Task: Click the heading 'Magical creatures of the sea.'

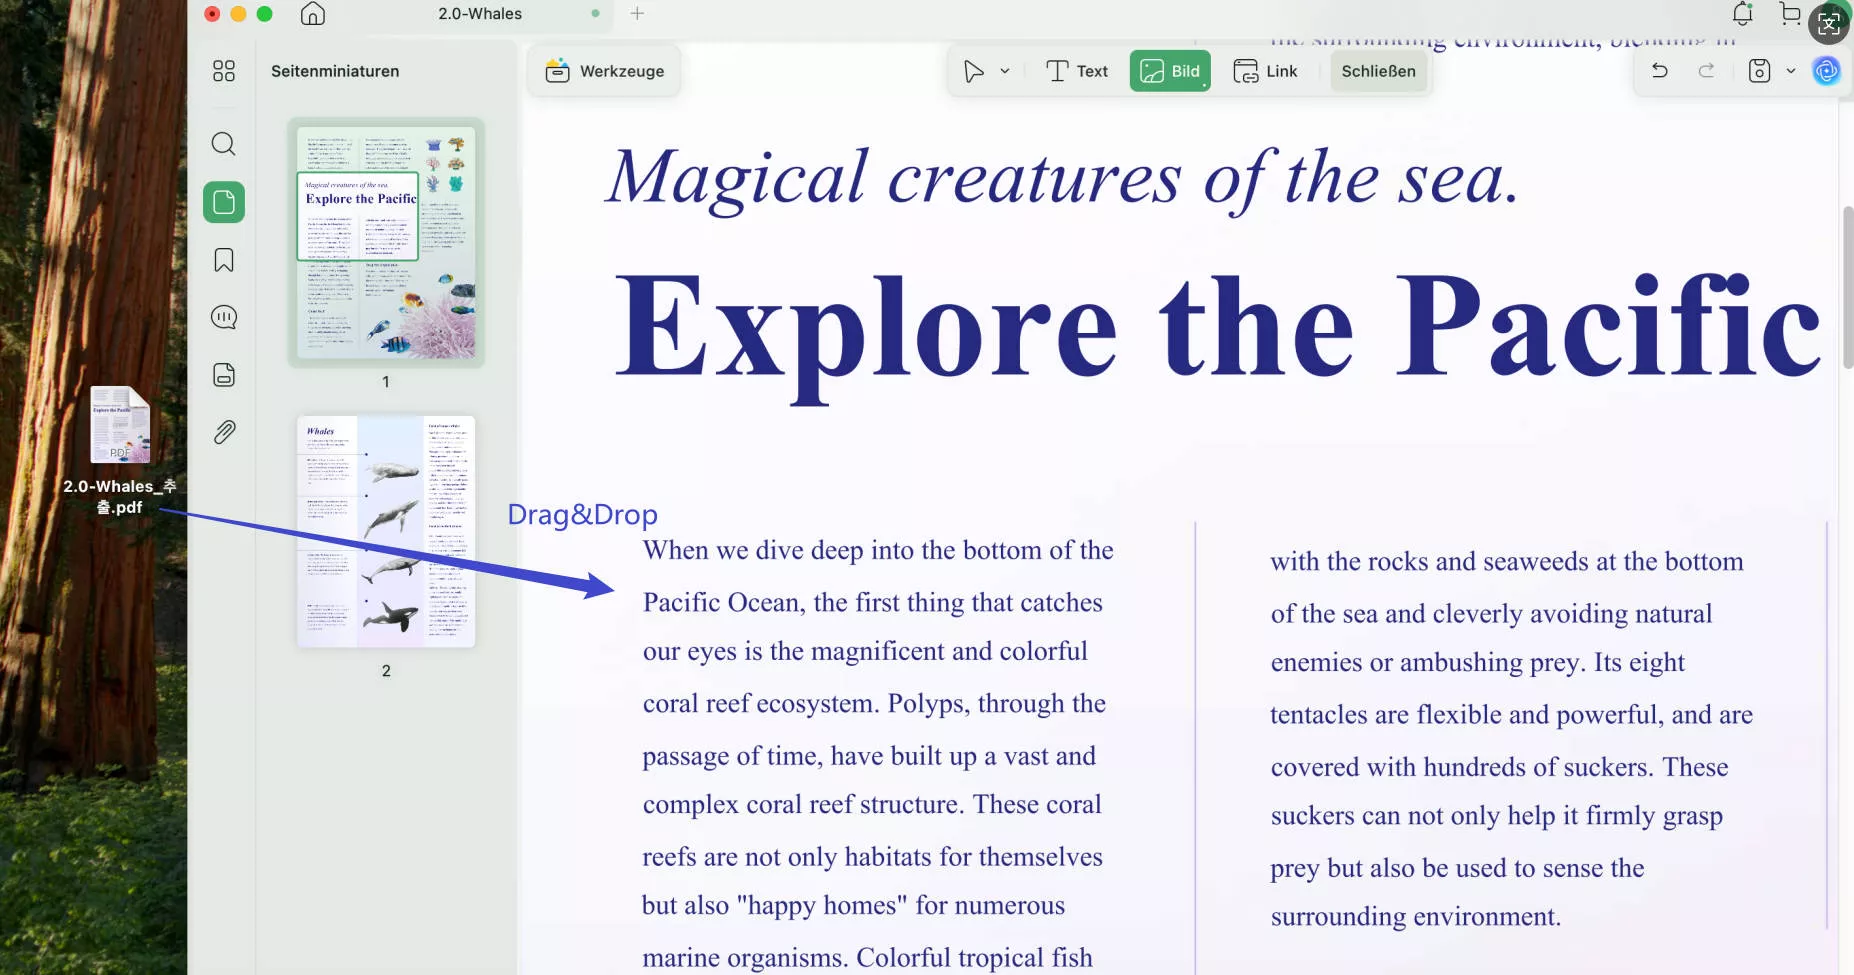Action: click(x=1063, y=178)
